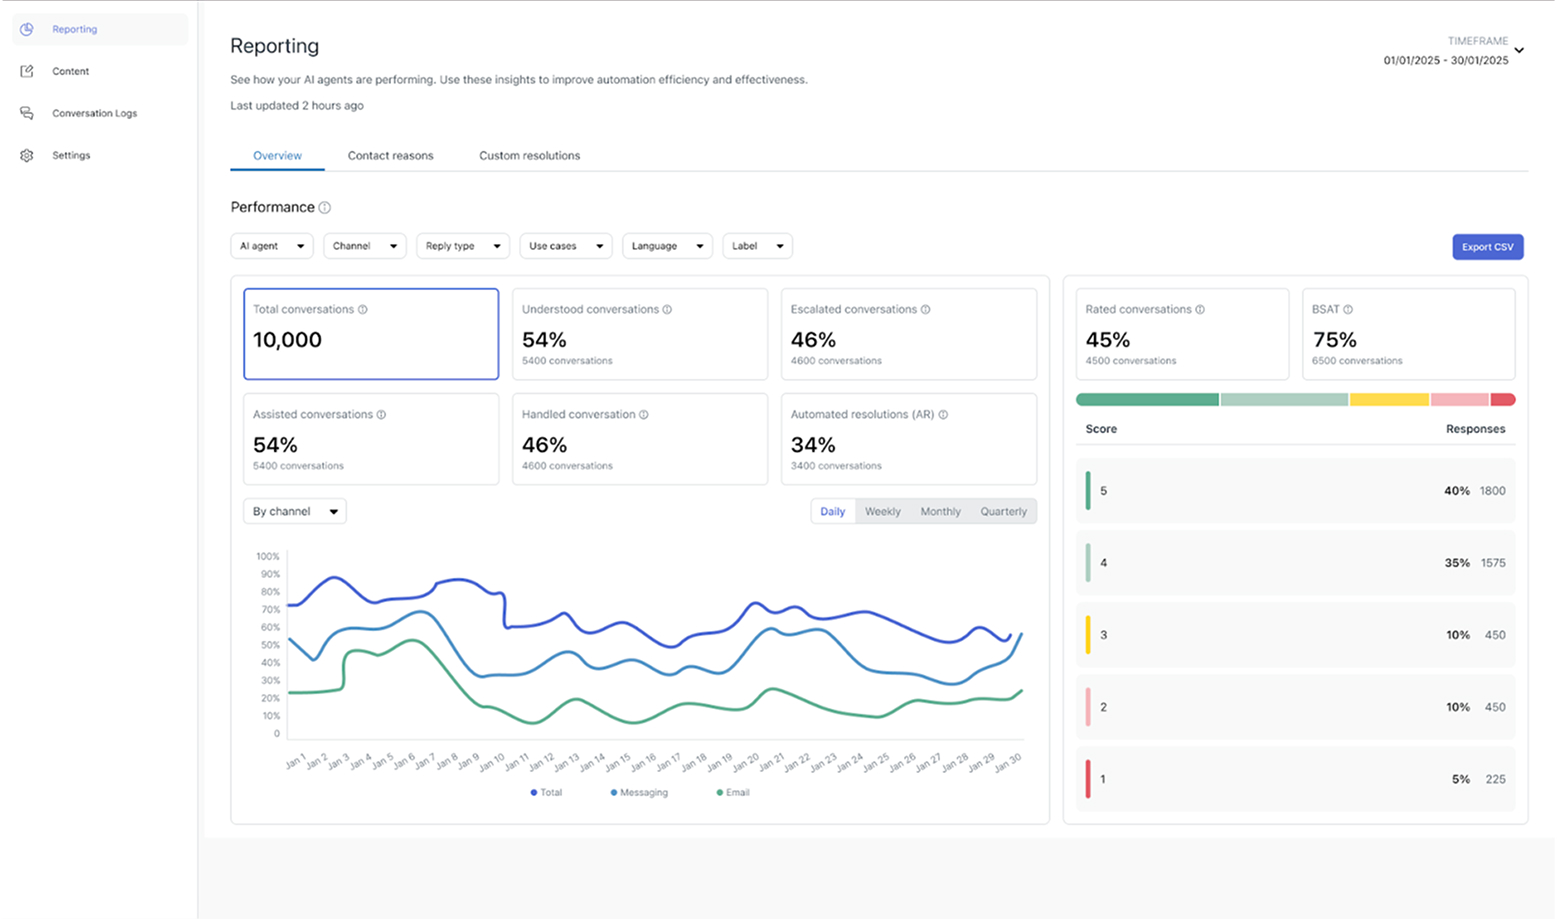
Task: Click the Export CSV button
Action: point(1487,247)
